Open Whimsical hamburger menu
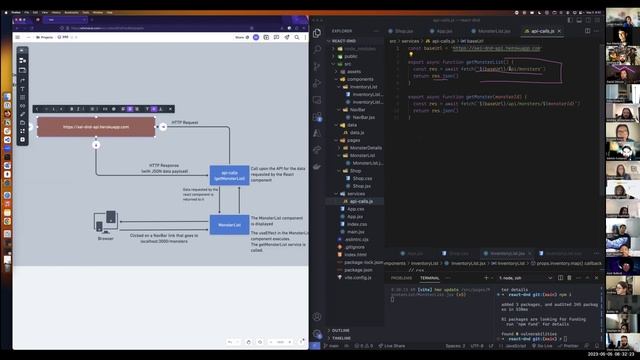The width and height of the screenshot is (640, 360). pos(18,37)
